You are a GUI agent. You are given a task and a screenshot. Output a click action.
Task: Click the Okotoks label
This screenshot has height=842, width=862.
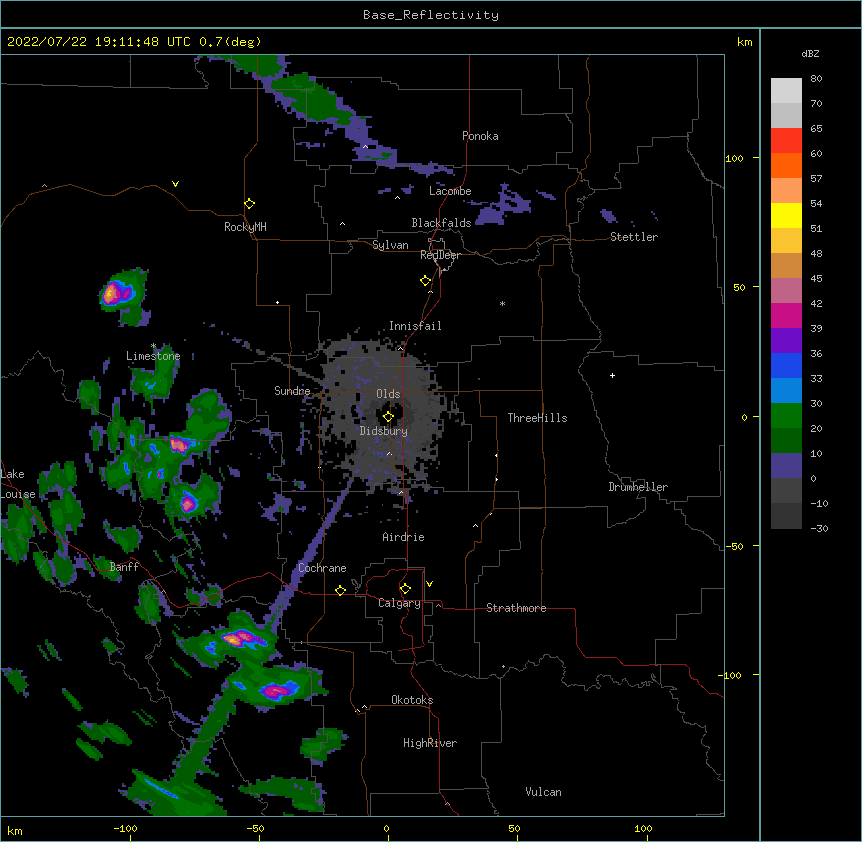pyautogui.click(x=412, y=700)
